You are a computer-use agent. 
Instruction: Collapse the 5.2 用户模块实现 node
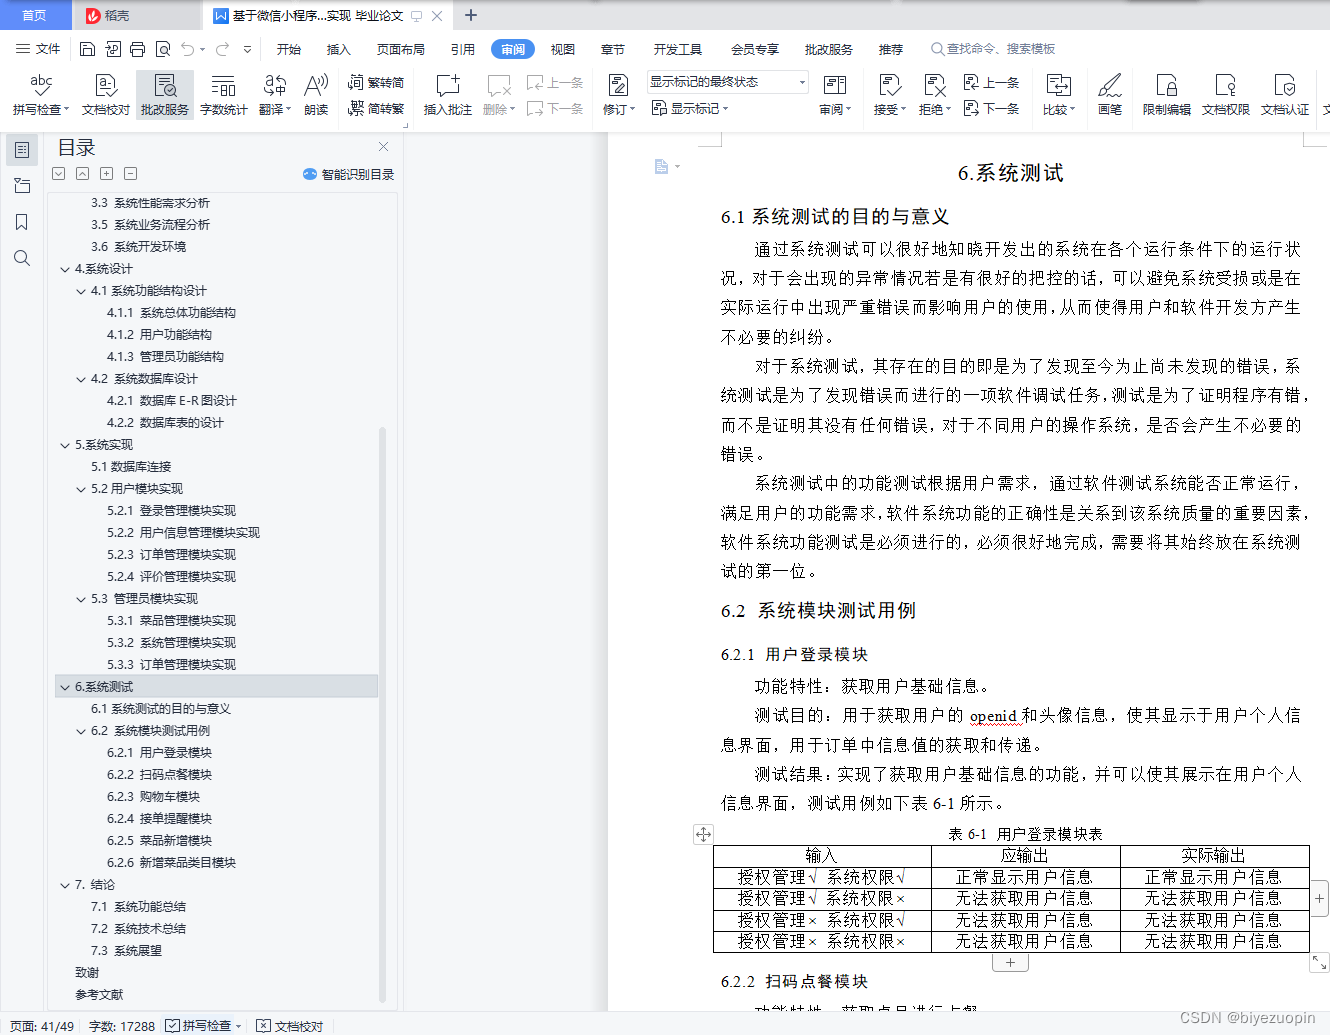pyautogui.click(x=81, y=489)
